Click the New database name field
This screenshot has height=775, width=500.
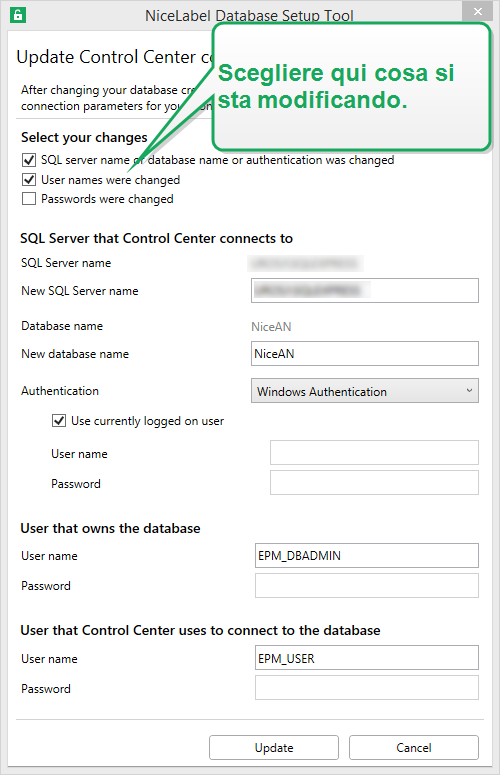pyautogui.click(x=365, y=353)
